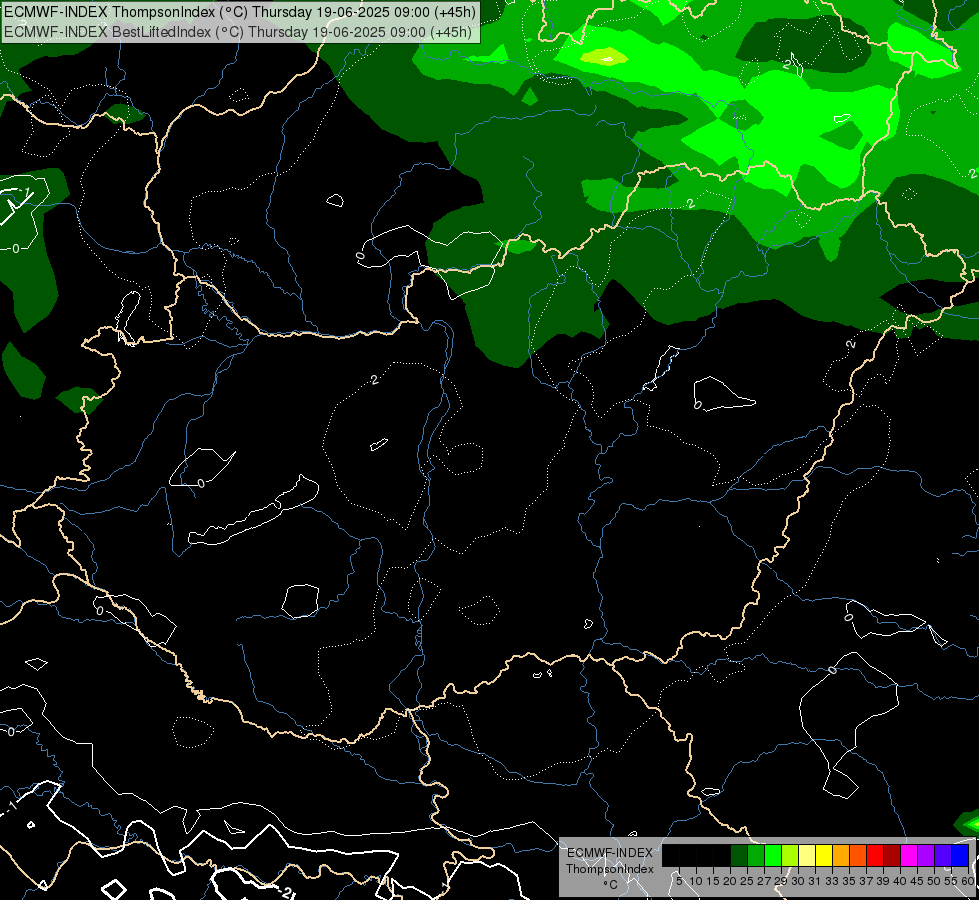
Task: Click the legend scale value 60
Action: [967, 881]
